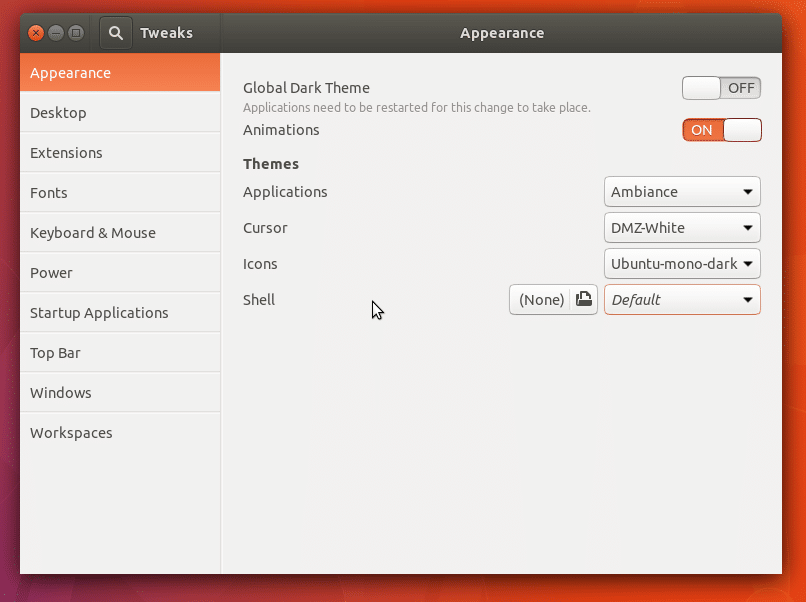Open the Extensions section

(x=120, y=153)
